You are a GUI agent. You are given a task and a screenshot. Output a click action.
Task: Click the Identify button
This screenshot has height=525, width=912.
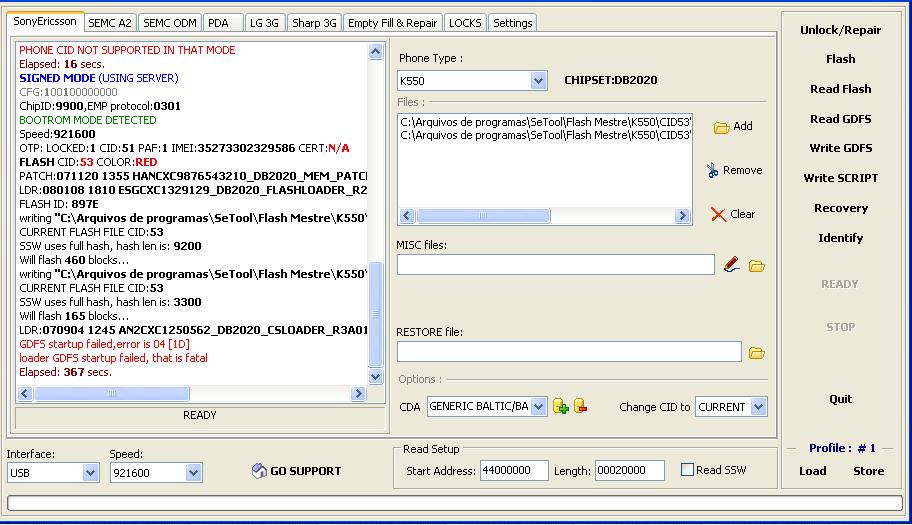tap(840, 238)
